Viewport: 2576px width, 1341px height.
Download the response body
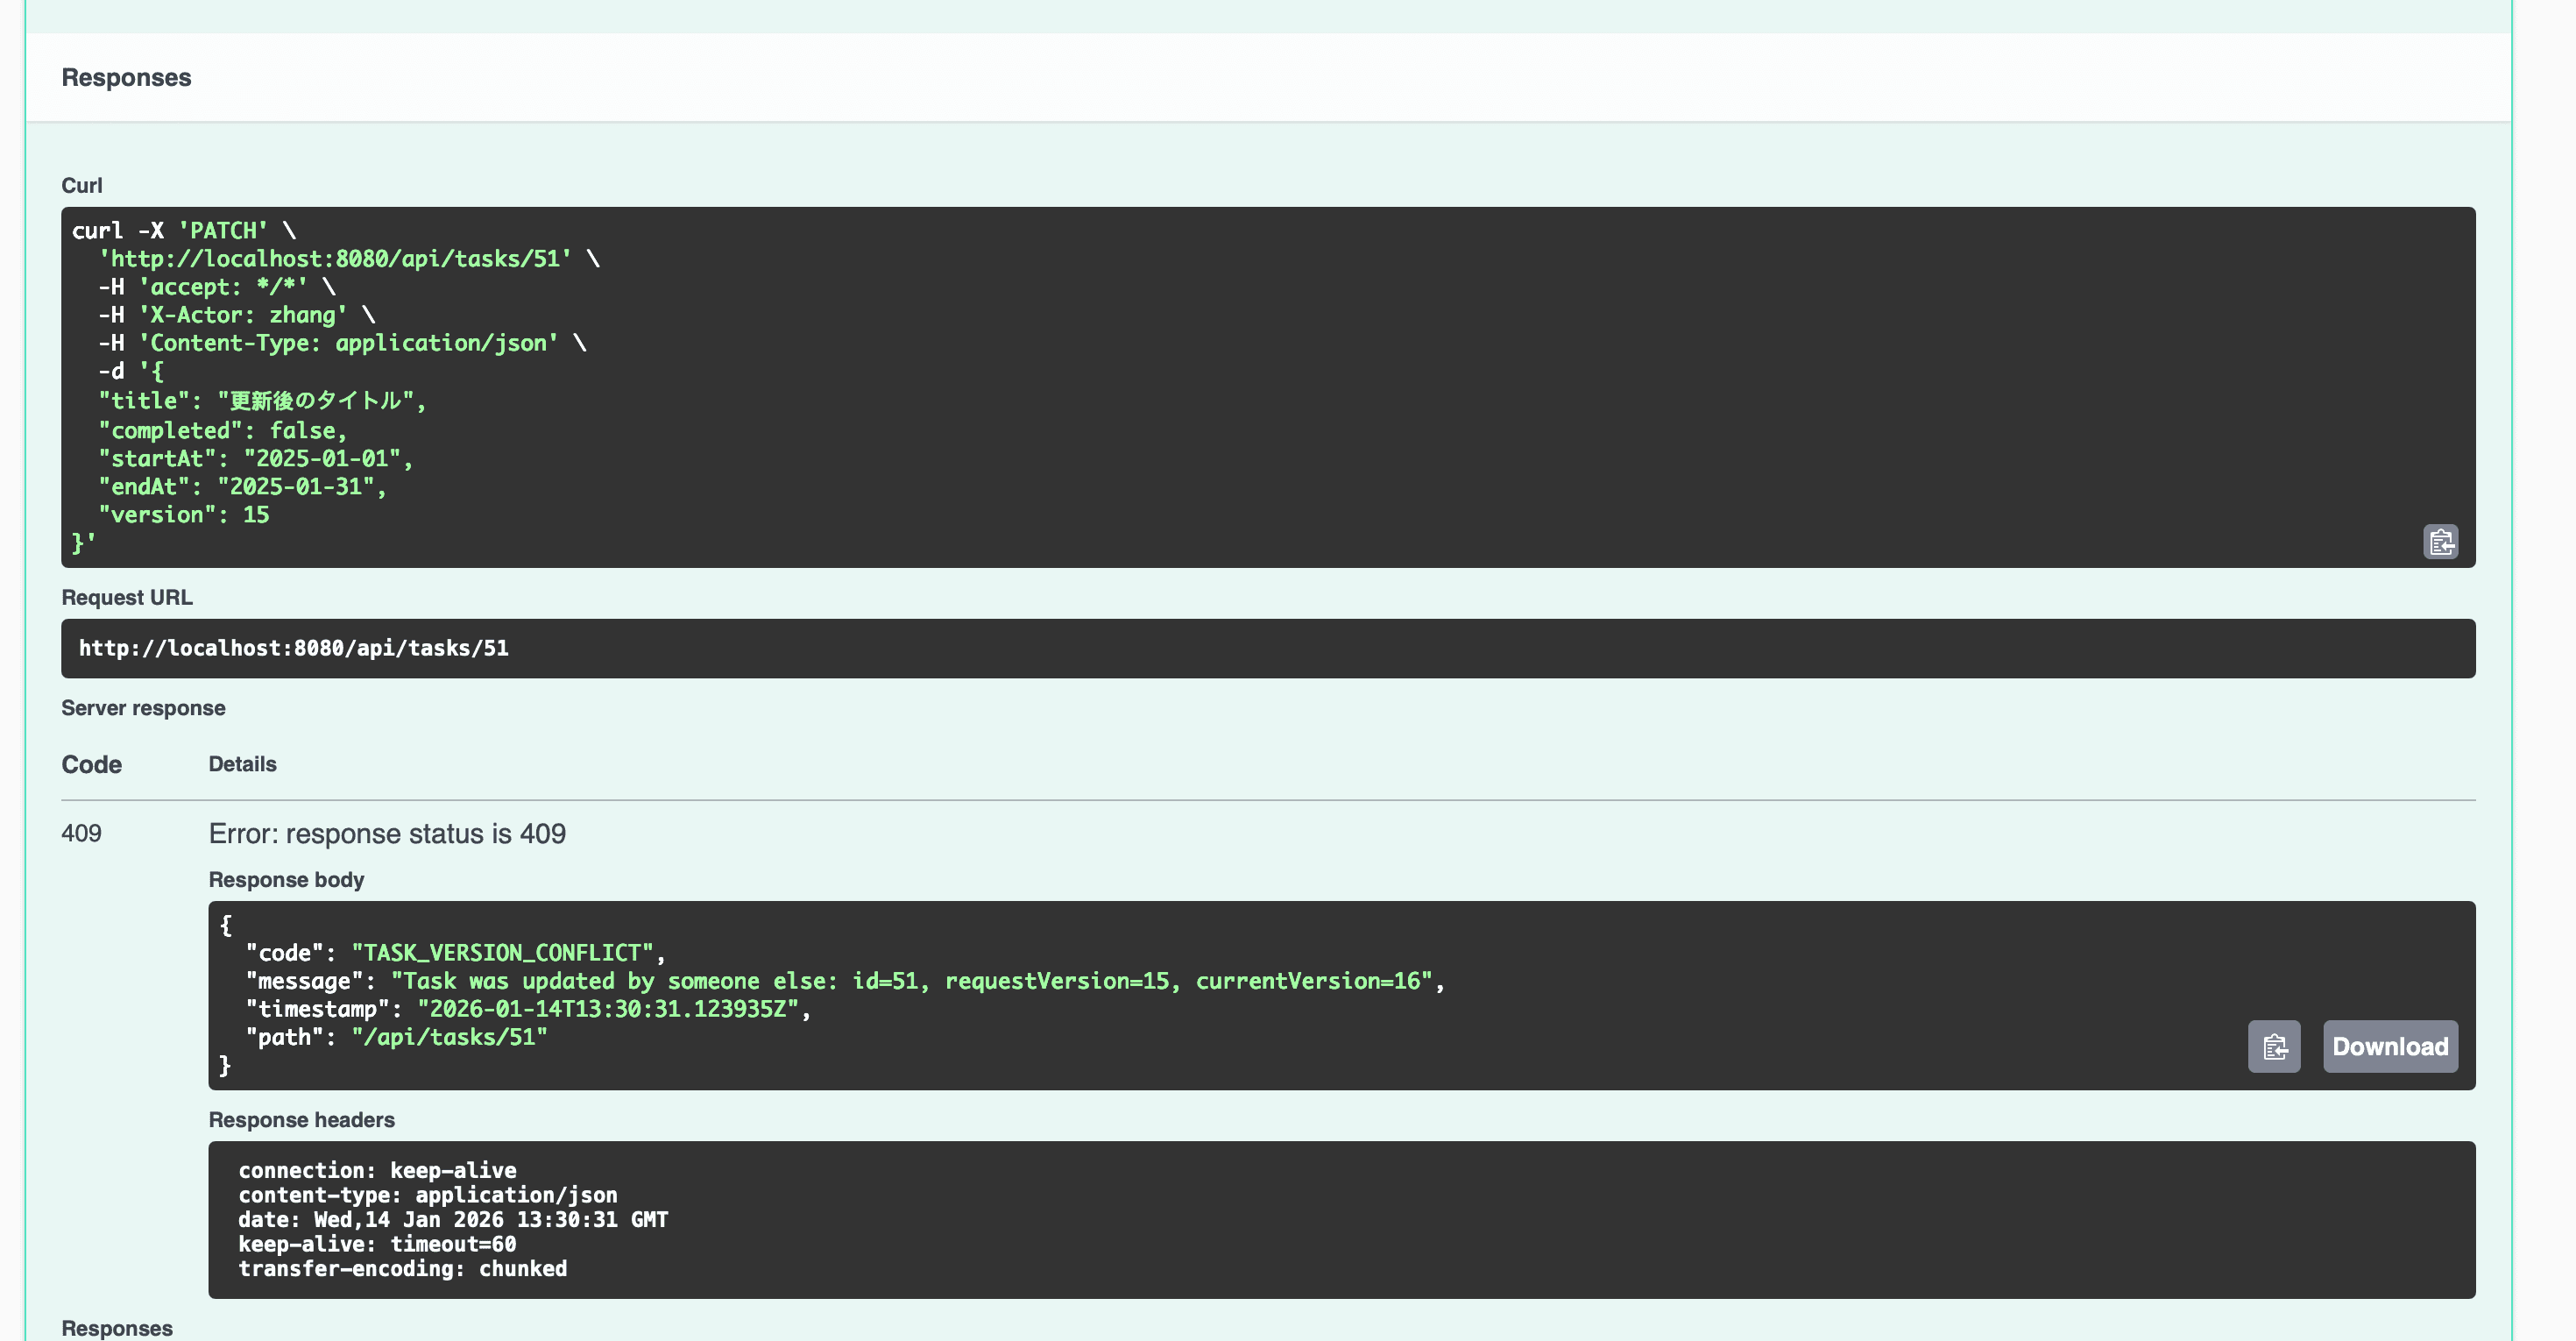[2389, 1046]
